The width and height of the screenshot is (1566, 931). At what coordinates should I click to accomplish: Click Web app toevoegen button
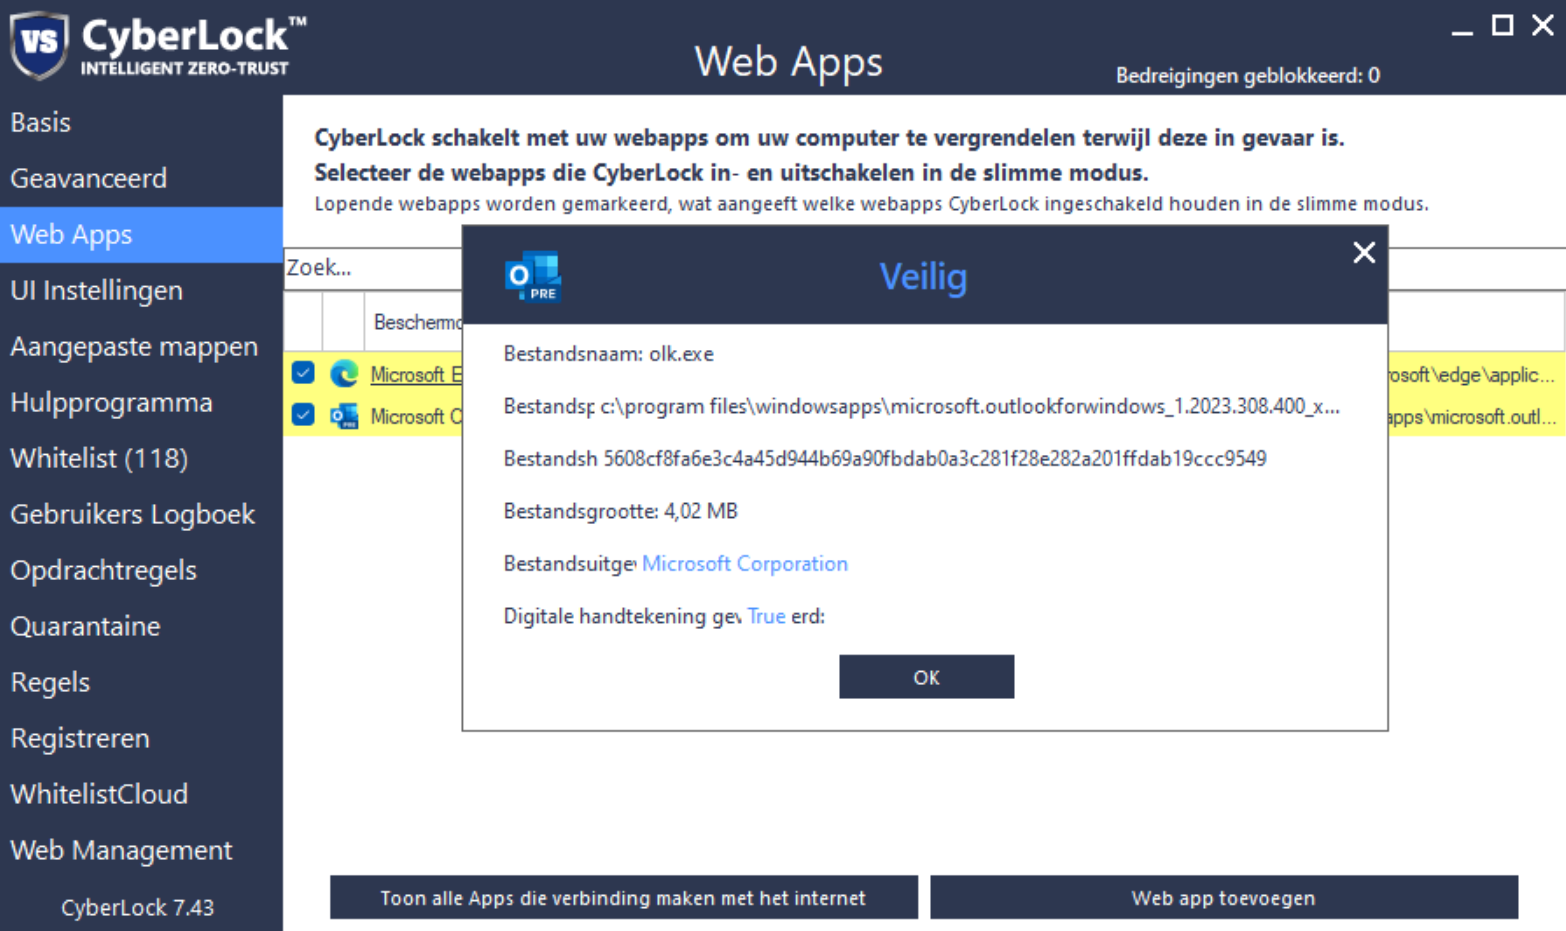(1223, 898)
